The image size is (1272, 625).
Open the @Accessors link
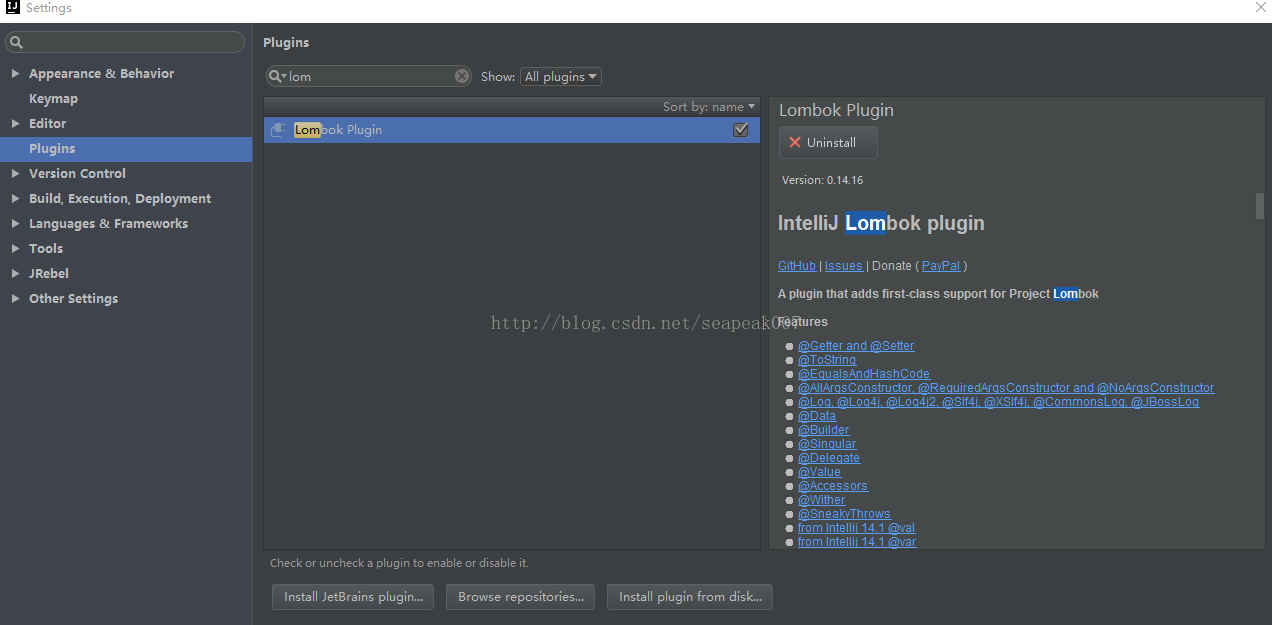point(833,486)
